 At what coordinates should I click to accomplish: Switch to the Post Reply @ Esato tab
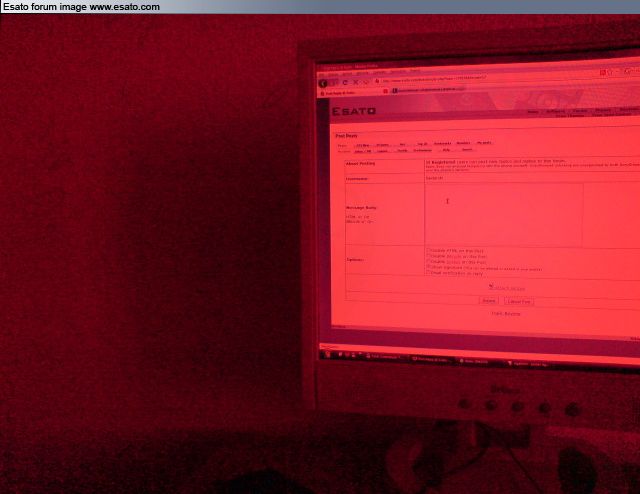click(351, 93)
